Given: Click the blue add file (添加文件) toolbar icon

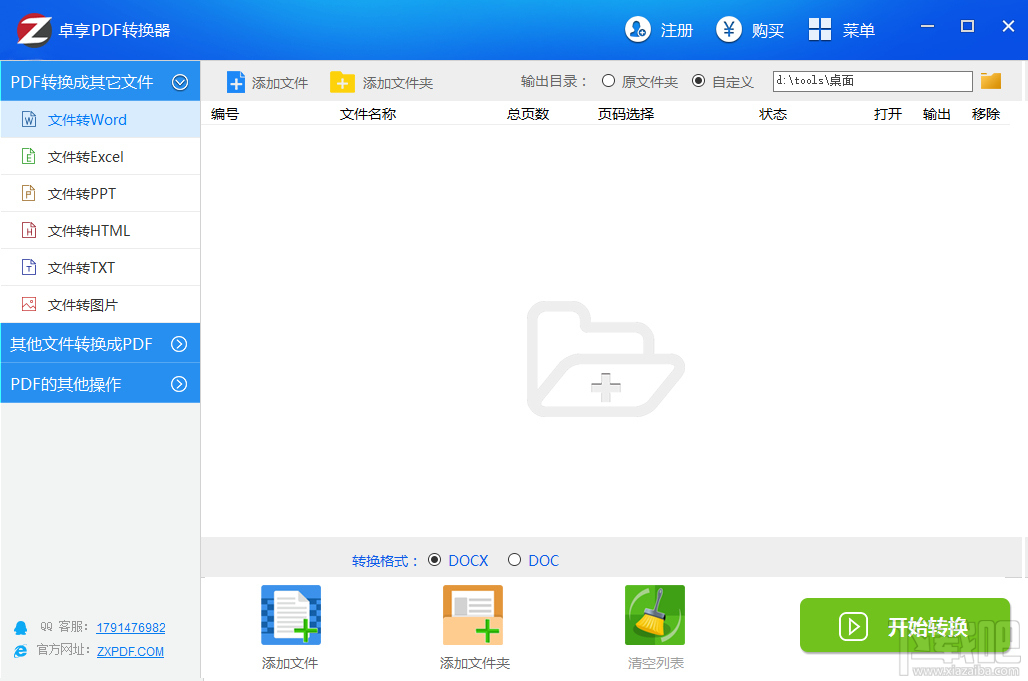Looking at the screenshot, I should pos(235,82).
